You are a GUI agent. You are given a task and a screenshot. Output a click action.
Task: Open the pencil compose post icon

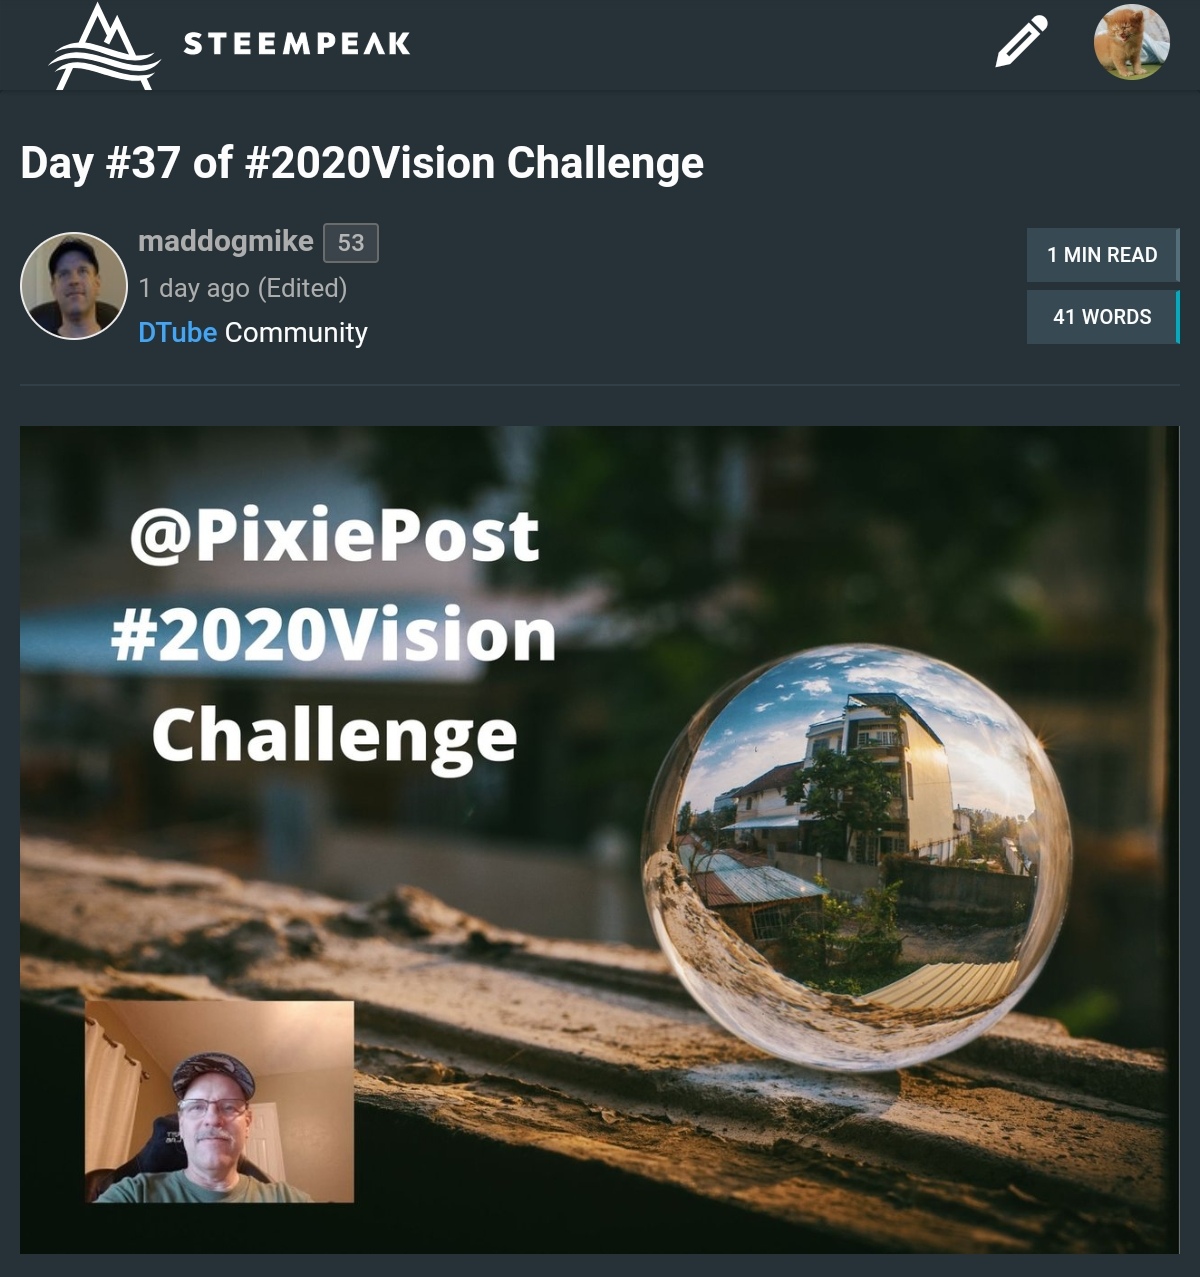click(1021, 42)
